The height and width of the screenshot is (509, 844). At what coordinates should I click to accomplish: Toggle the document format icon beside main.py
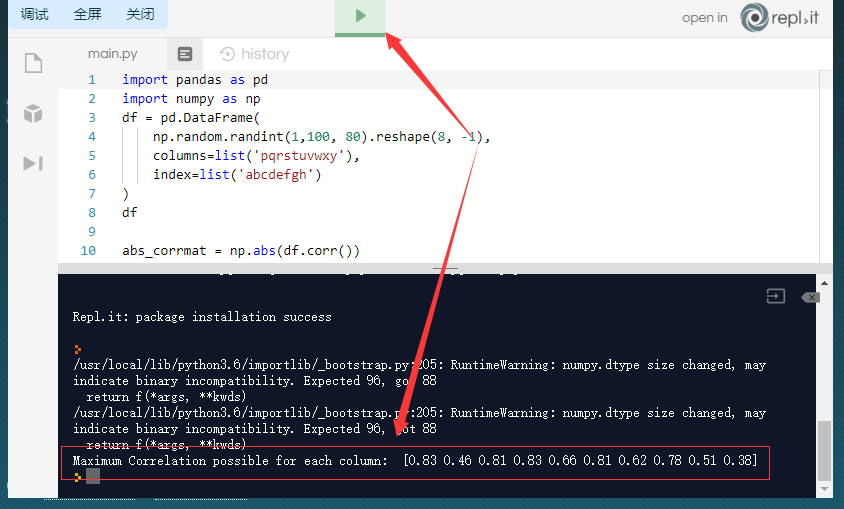(x=185, y=54)
